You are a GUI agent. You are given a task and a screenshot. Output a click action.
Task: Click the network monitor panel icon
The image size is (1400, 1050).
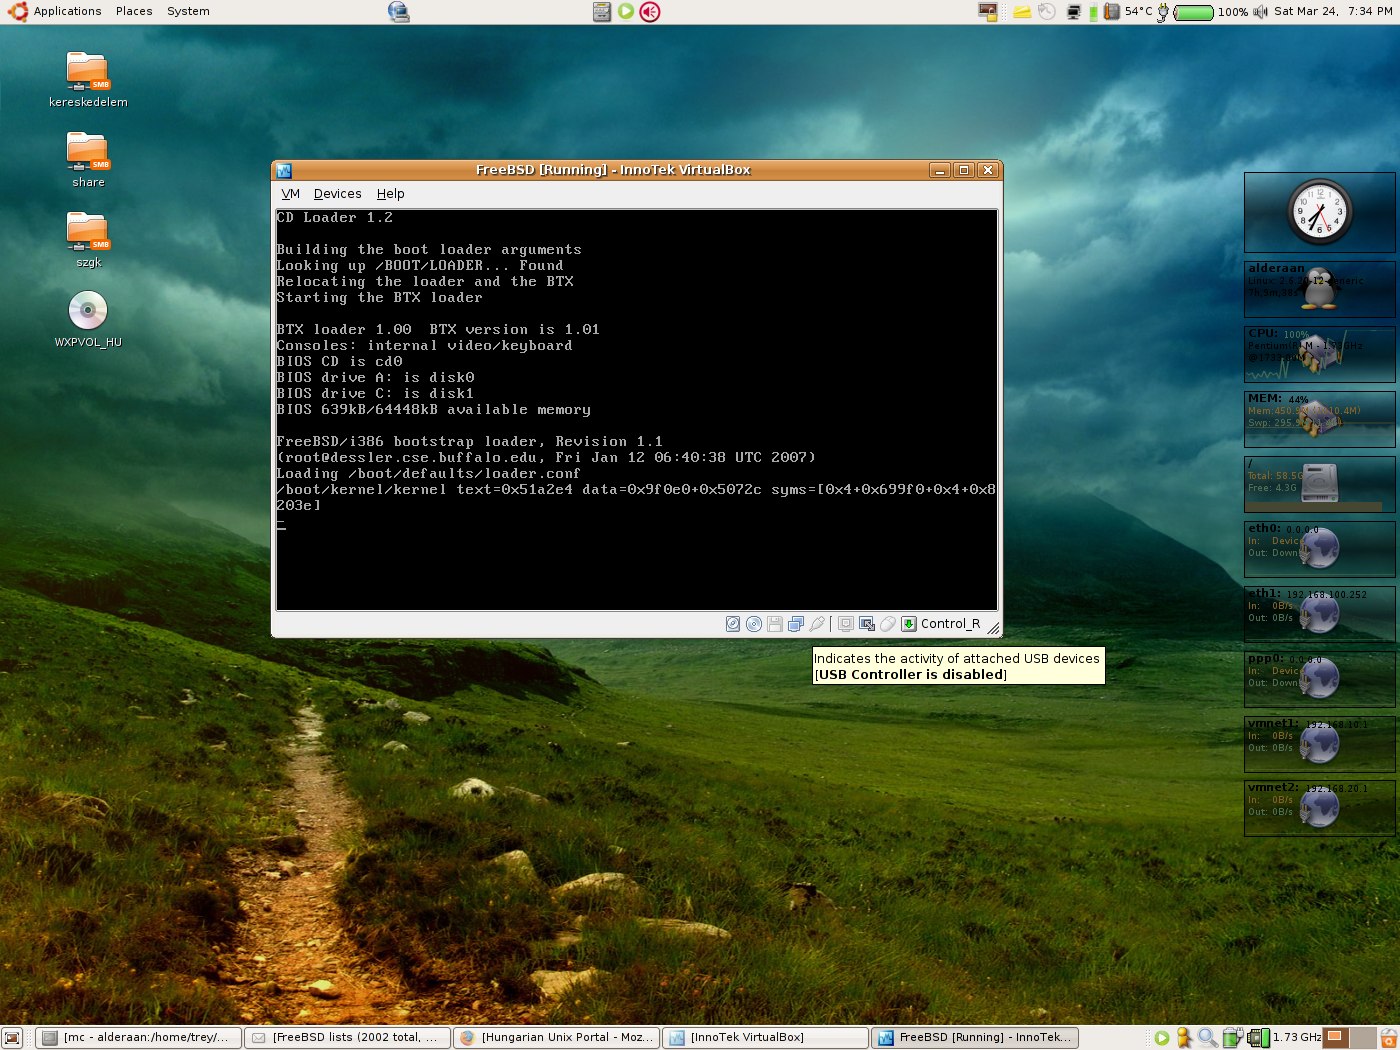tap(1074, 12)
